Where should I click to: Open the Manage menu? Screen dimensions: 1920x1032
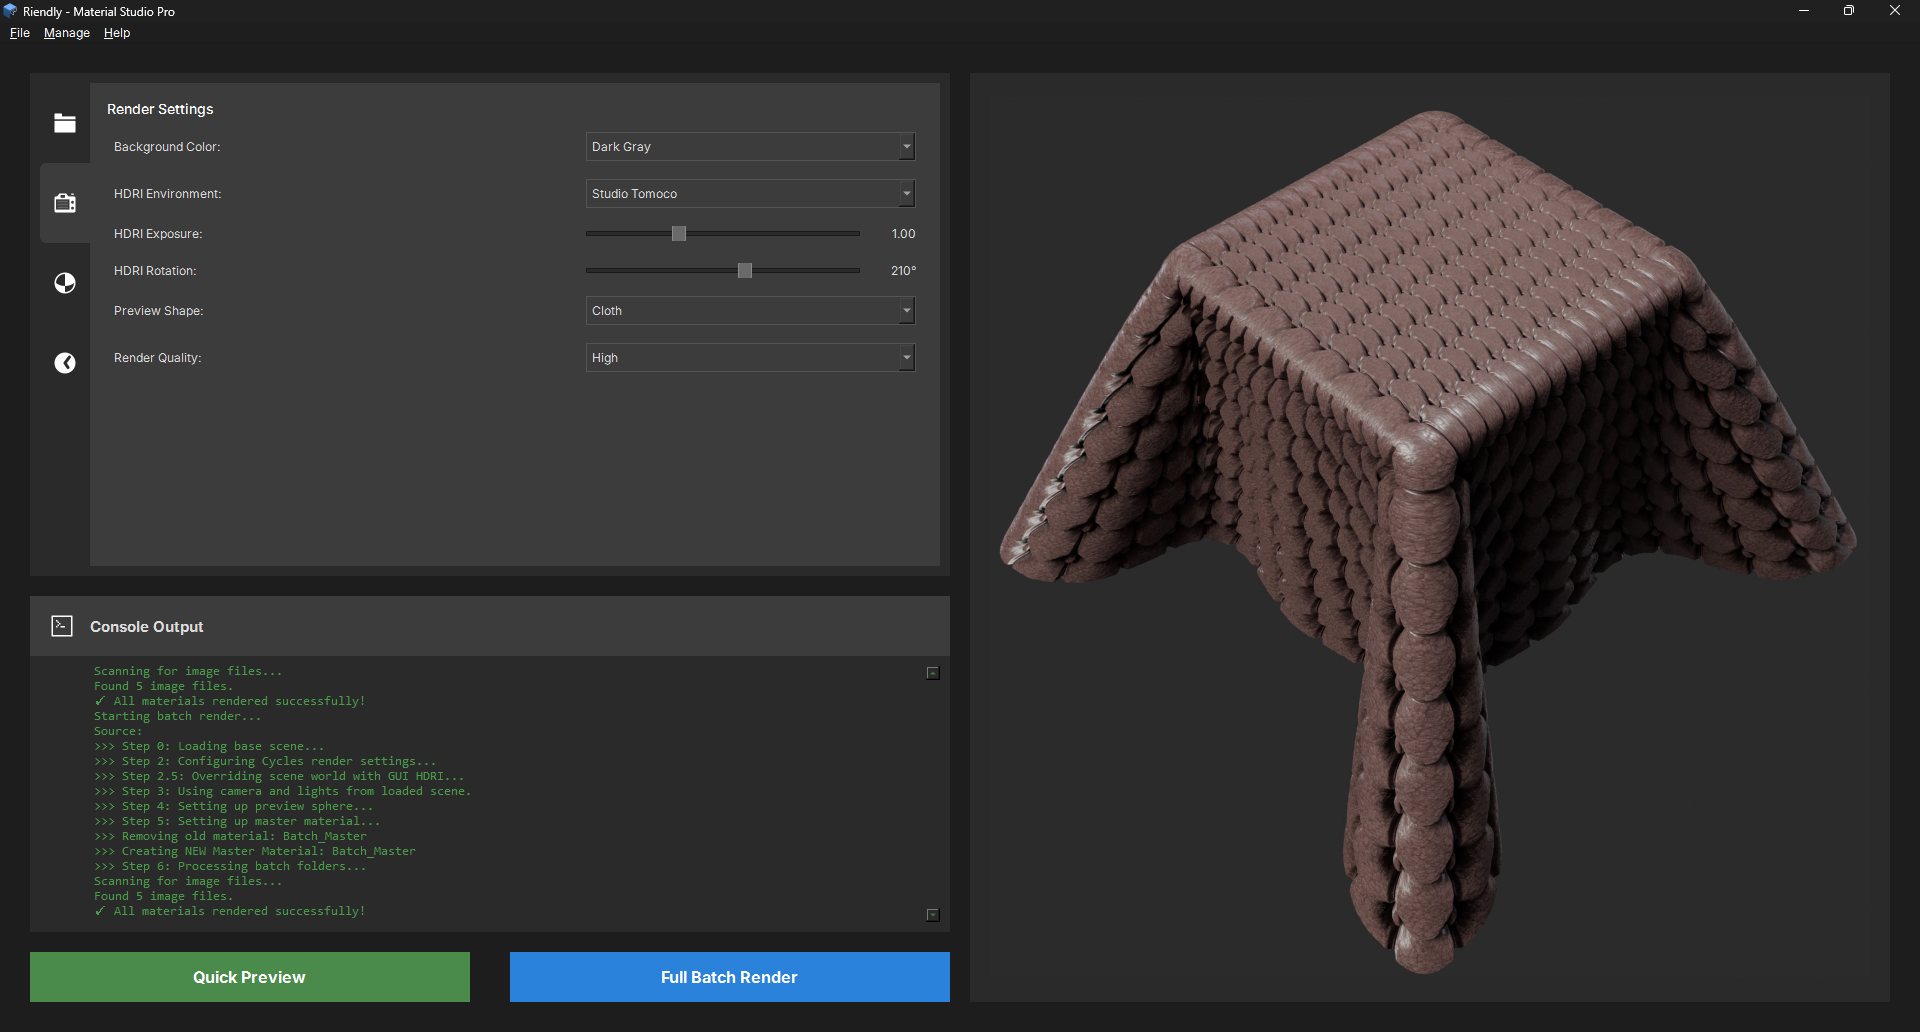(66, 32)
